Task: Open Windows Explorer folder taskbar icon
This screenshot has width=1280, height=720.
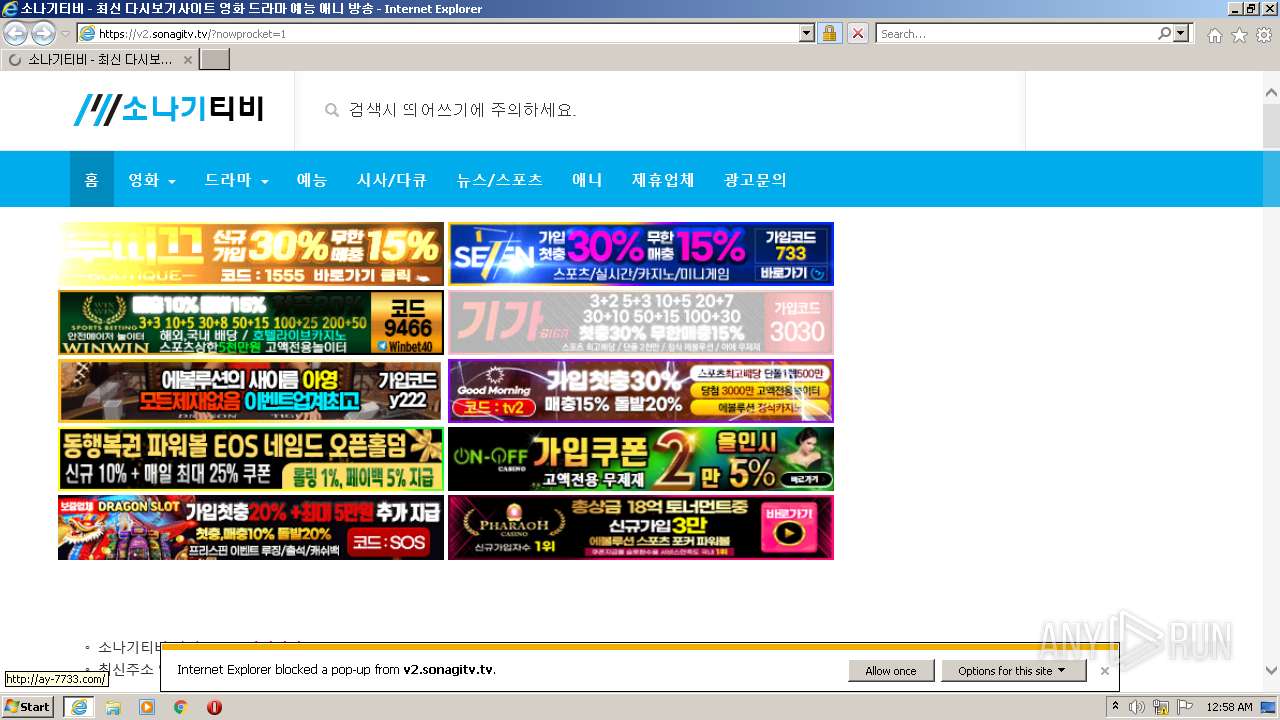Action: [x=113, y=707]
